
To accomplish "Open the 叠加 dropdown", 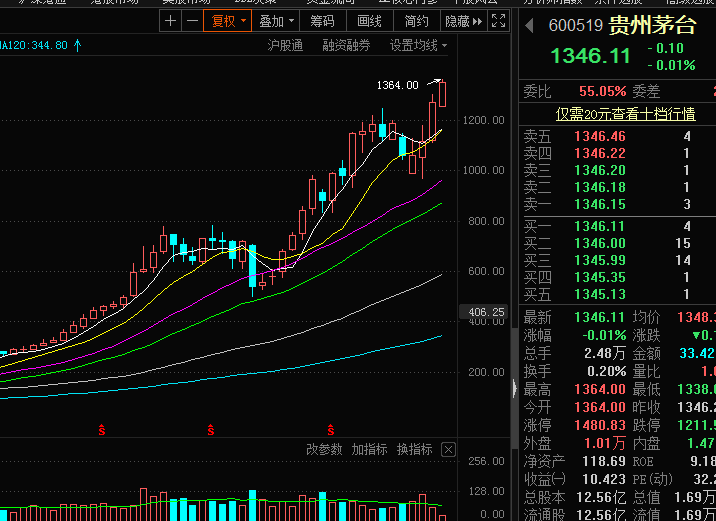I will tap(276, 21).
